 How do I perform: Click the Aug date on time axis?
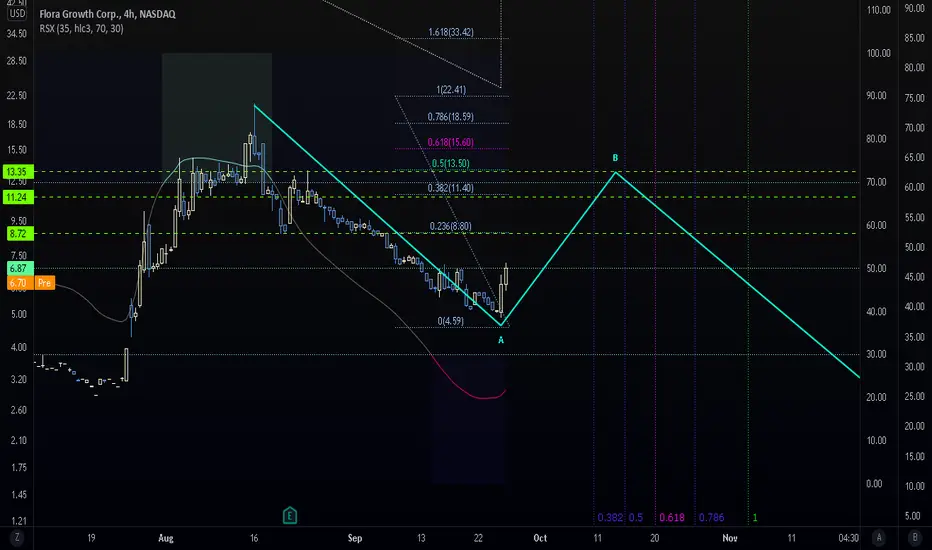[166, 538]
